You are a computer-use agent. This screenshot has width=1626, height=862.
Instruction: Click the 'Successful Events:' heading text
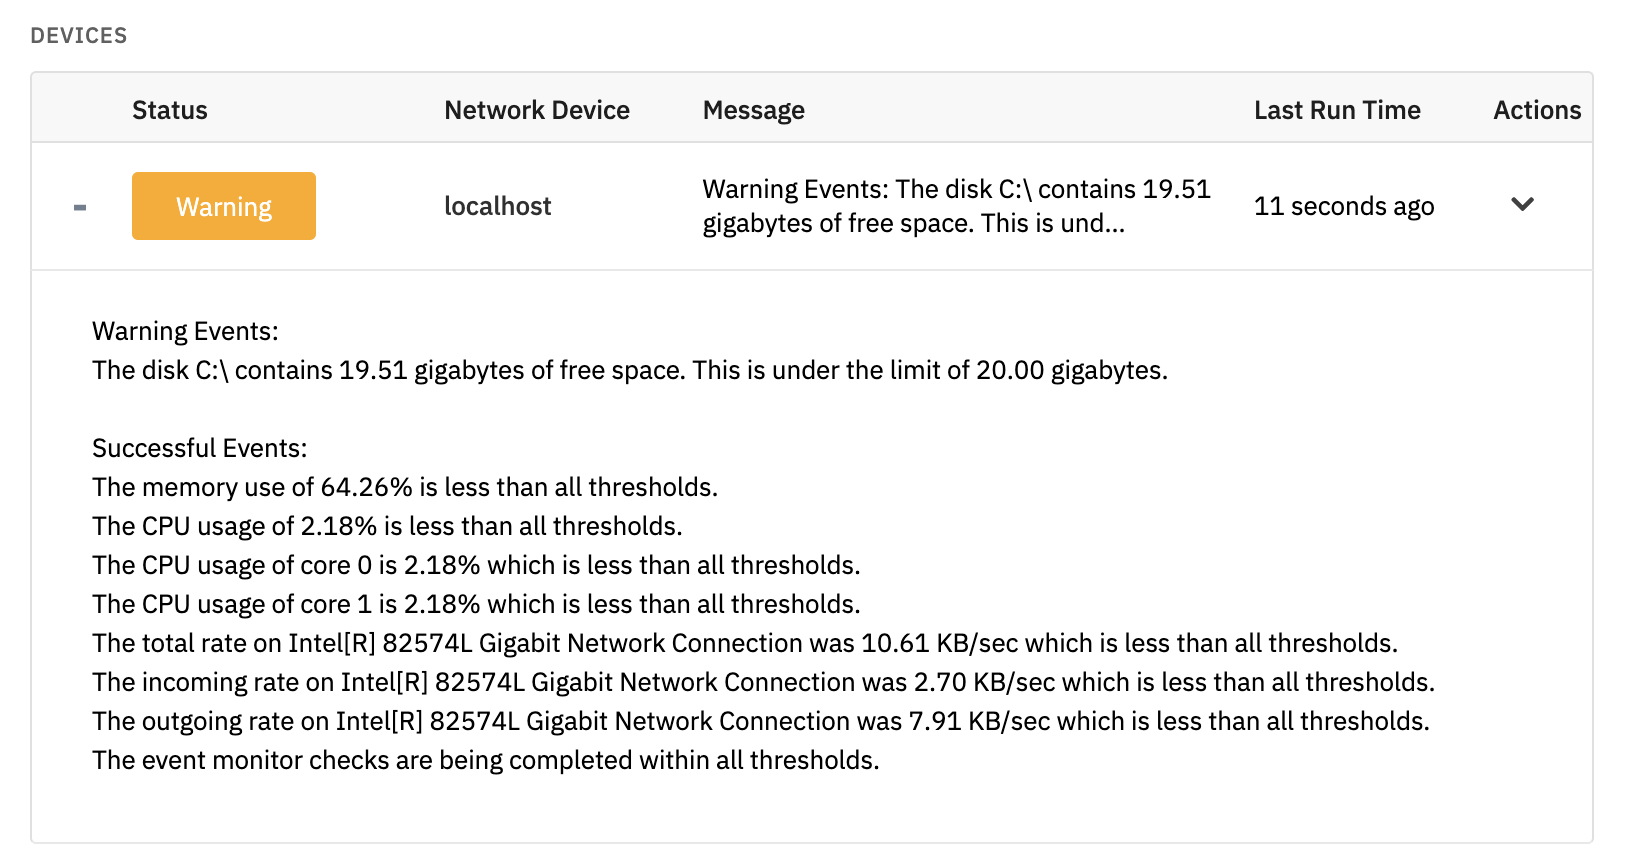200,448
